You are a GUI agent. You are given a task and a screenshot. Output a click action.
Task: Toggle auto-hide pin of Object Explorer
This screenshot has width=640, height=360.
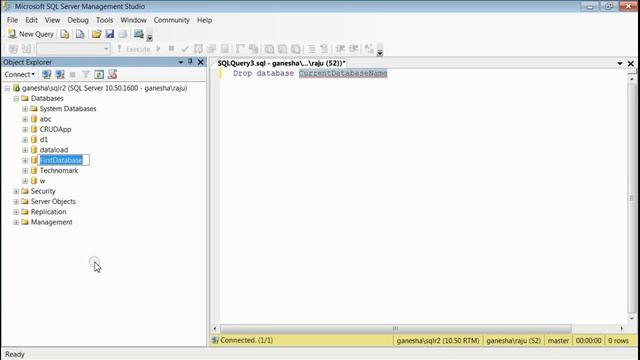190,62
